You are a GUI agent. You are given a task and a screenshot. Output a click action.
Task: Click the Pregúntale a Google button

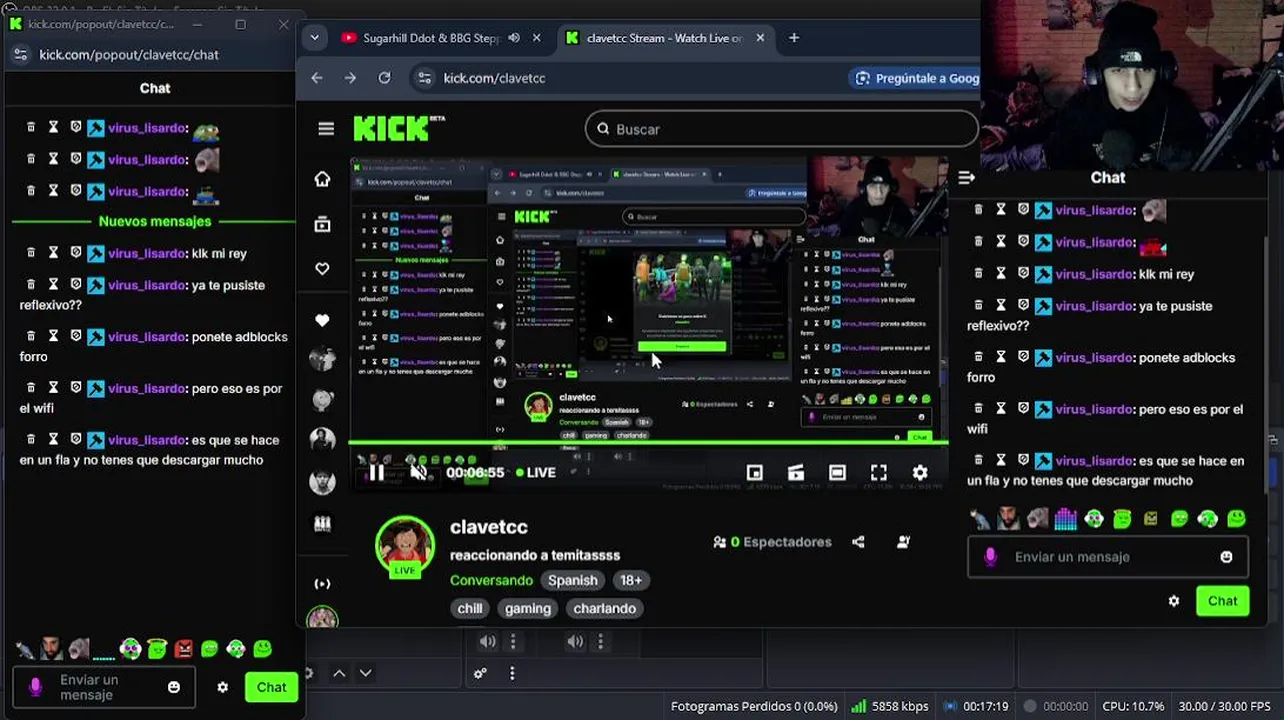click(915, 78)
